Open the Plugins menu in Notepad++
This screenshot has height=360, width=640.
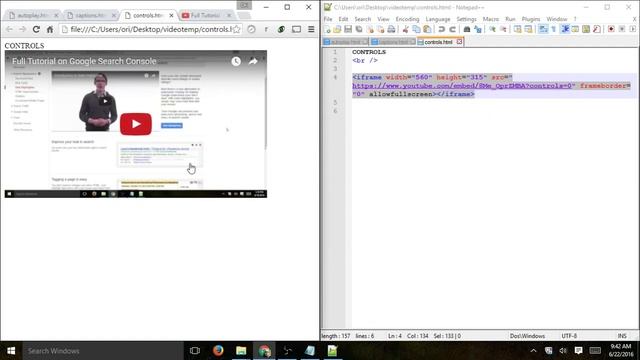pos(531,19)
